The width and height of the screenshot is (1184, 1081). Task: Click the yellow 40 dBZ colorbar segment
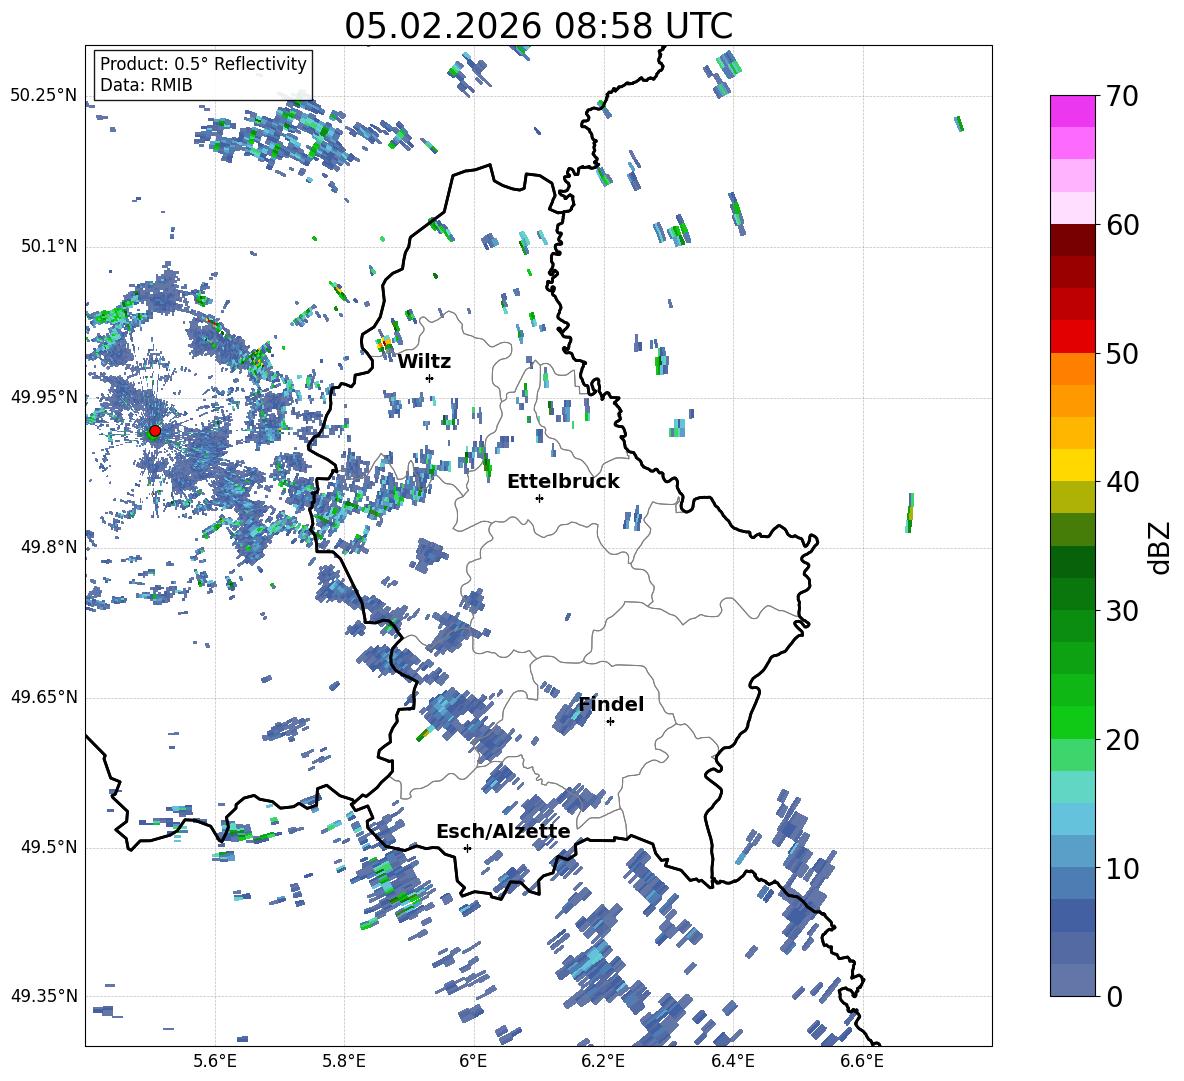[1072, 465]
